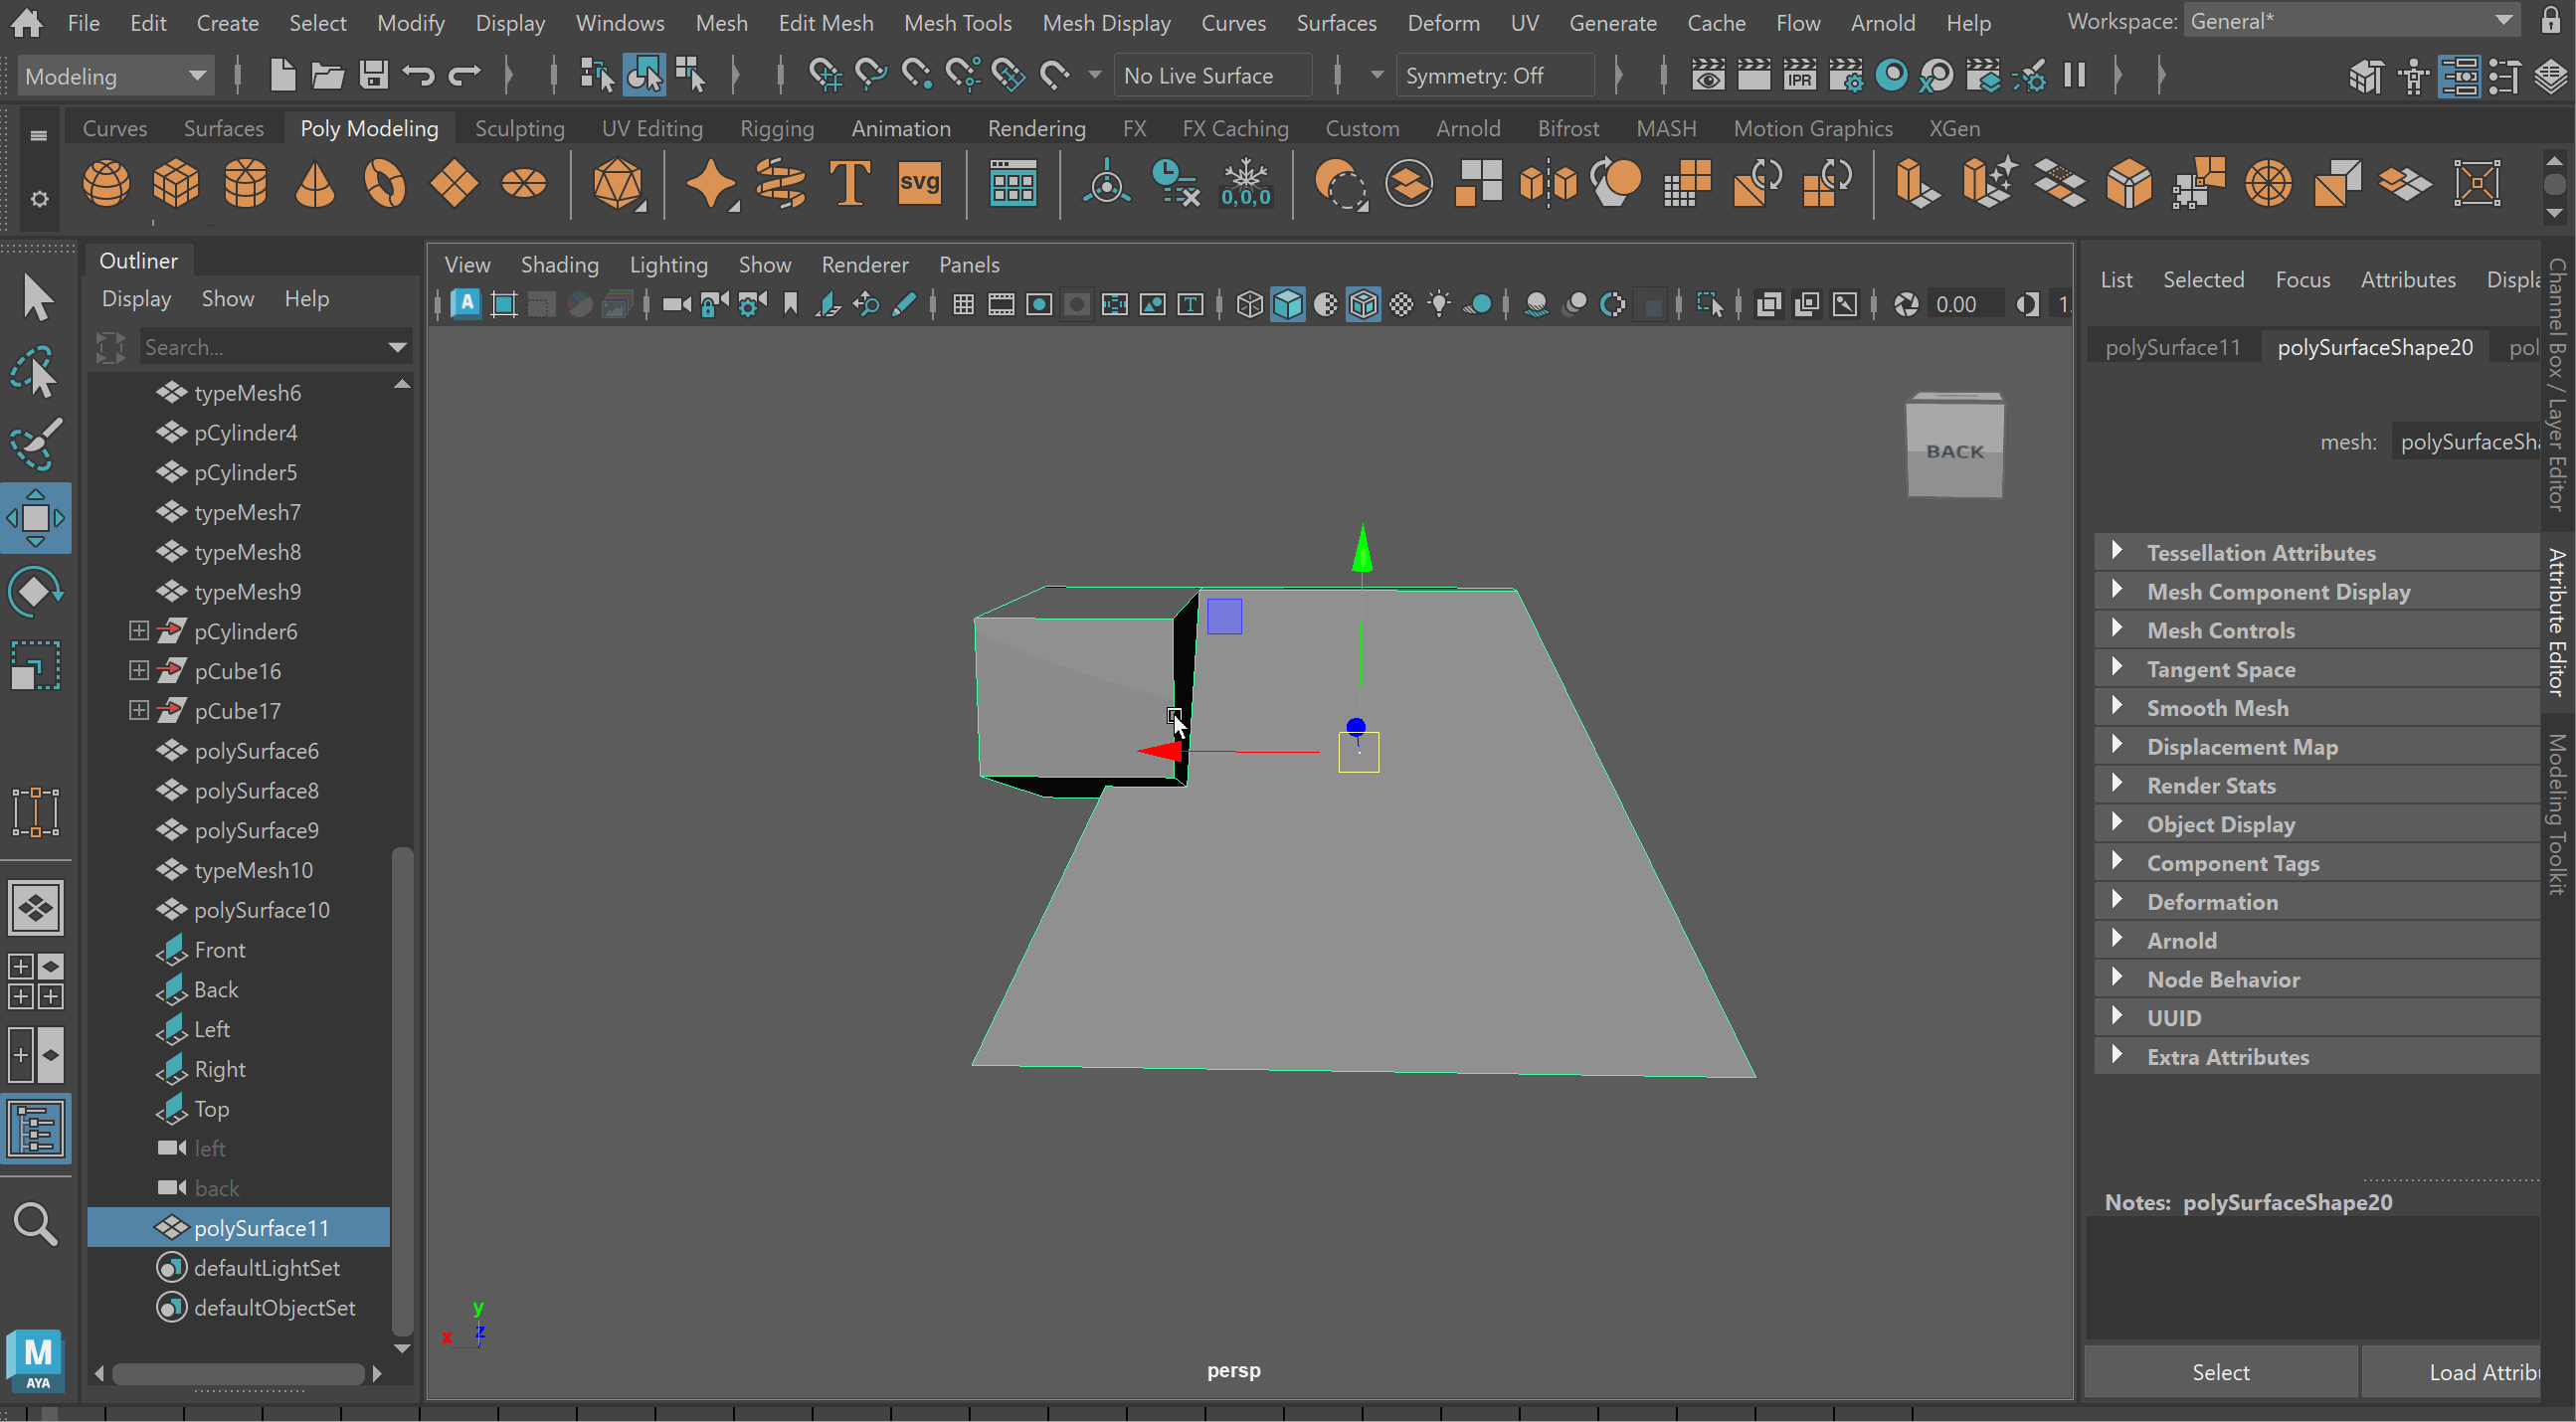Open the Modeling menu set dropdown

(x=114, y=76)
